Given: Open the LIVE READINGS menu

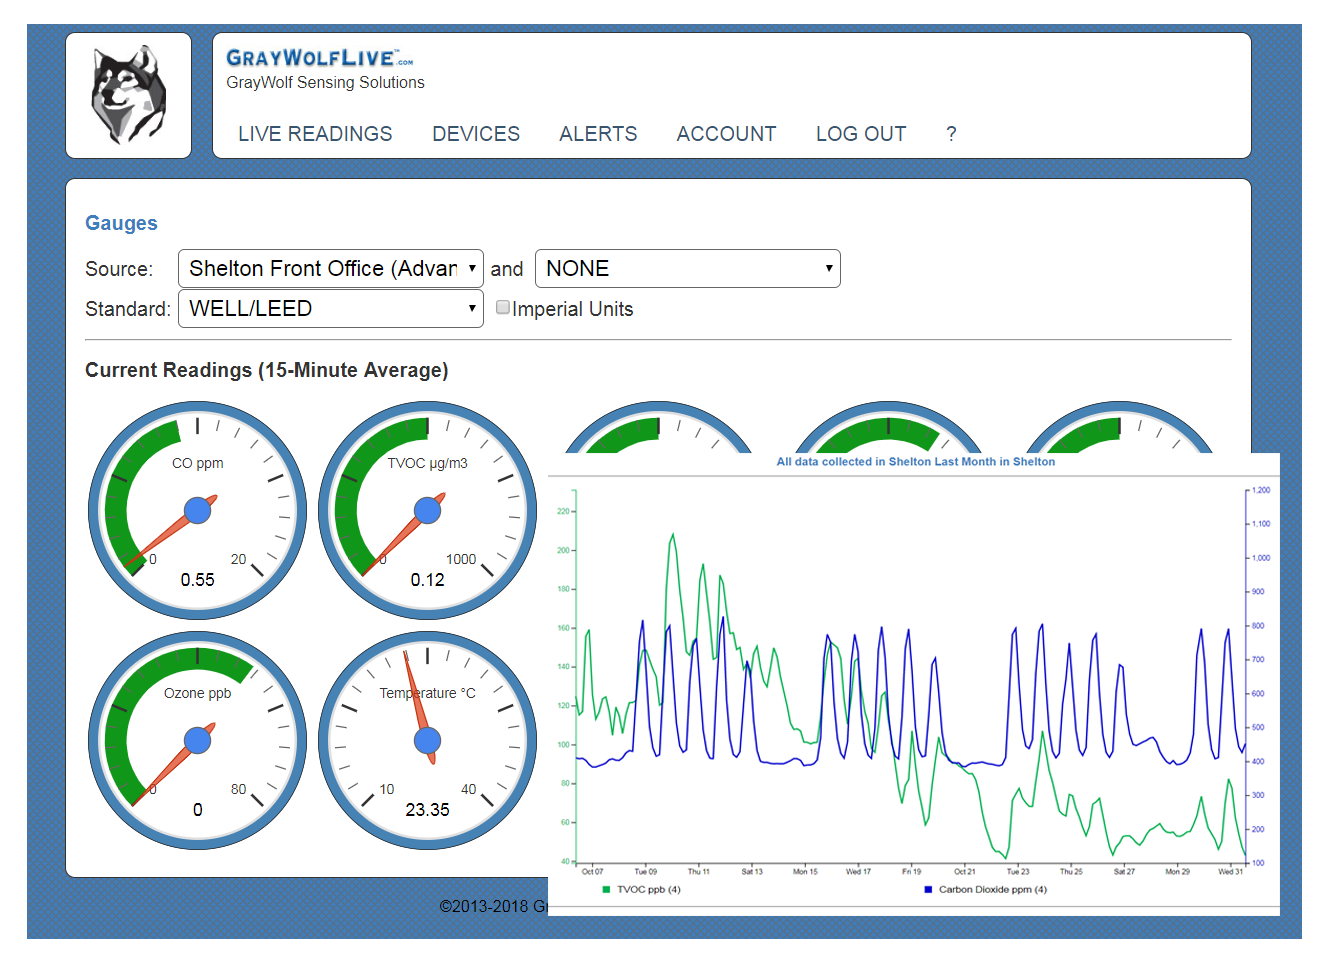Looking at the screenshot, I should click(x=315, y=134).
